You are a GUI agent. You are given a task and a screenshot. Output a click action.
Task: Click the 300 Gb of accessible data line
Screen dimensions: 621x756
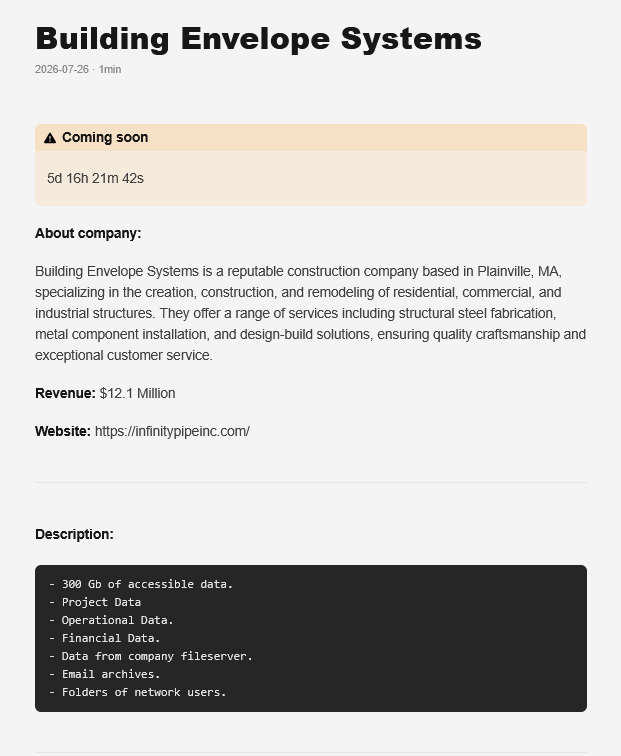pyautogui.click(x=141, y=584)
